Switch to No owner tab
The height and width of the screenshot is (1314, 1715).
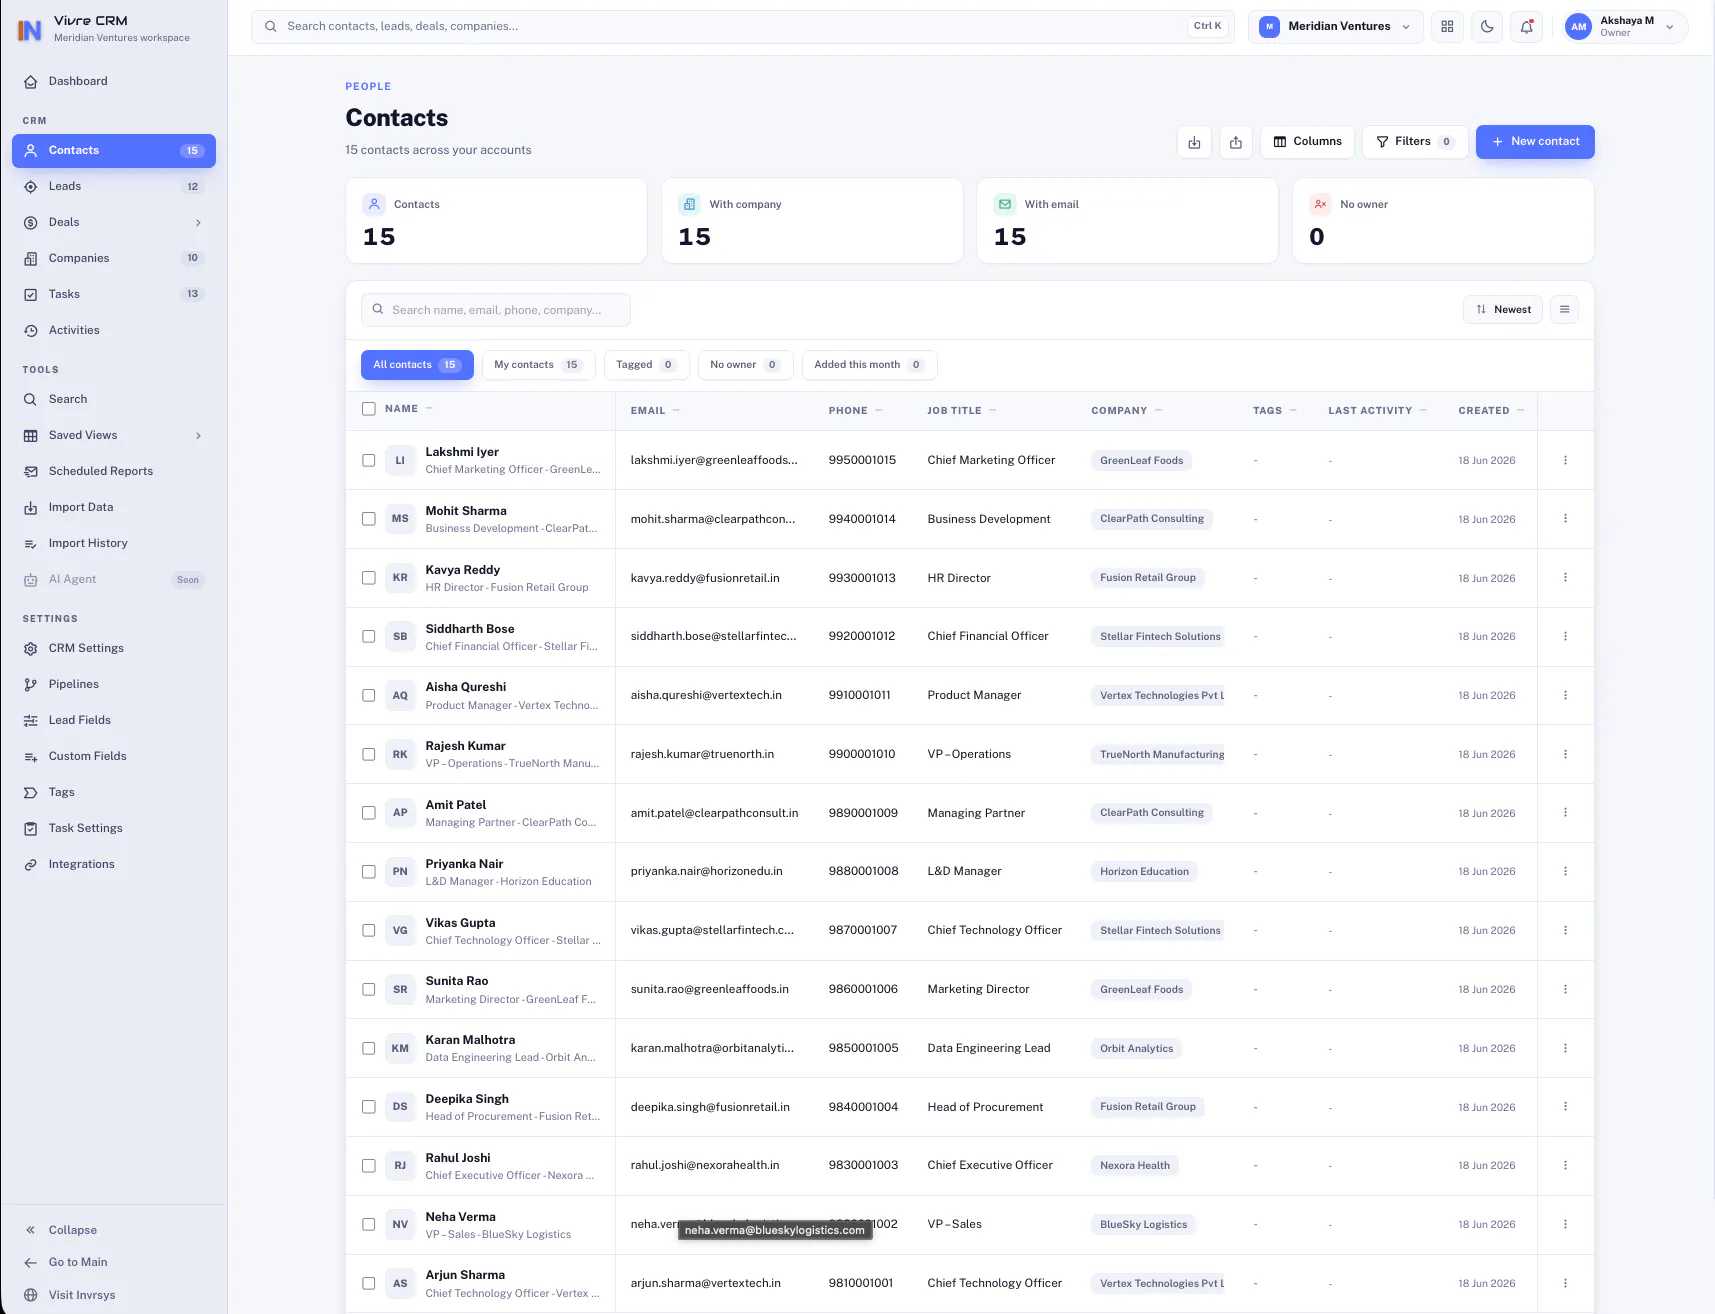[745, 365]
